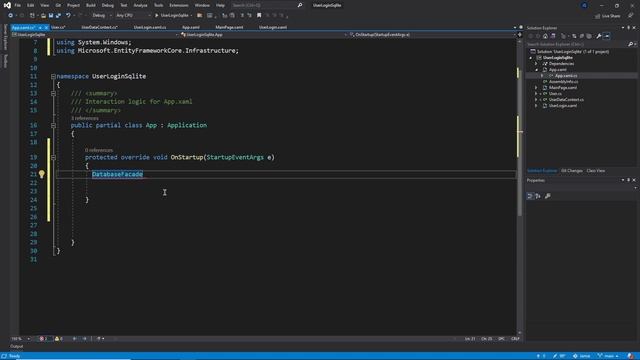The width and height of the screenshot is (640, 360).
Task: Click the Navigate Backward toolbar icon
Action: 10,16
